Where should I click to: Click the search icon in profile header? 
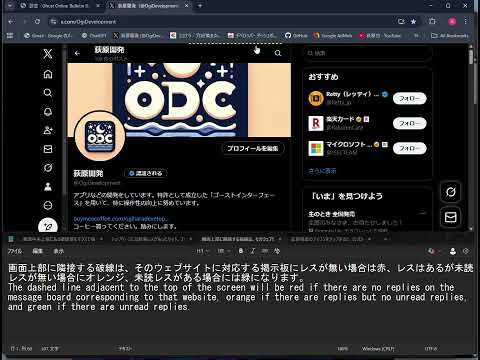click(x=278, y=53)
